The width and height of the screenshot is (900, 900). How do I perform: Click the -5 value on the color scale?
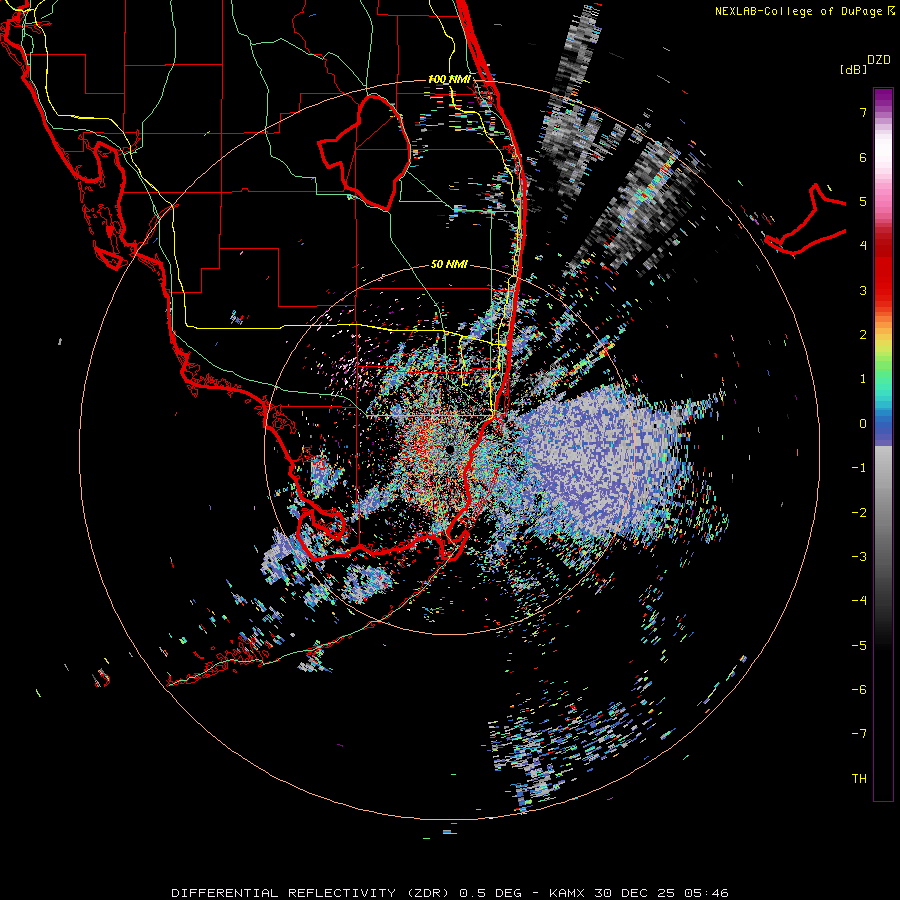pos(859,645)
